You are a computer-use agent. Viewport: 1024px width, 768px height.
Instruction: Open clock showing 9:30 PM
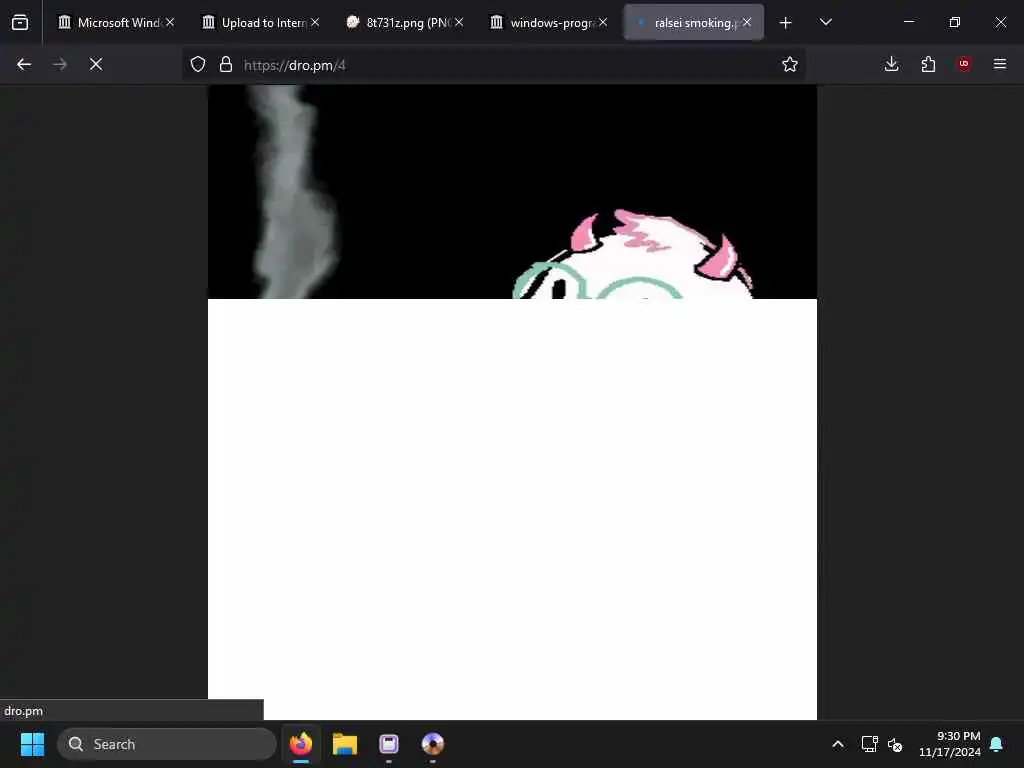[x=950, y=744]
